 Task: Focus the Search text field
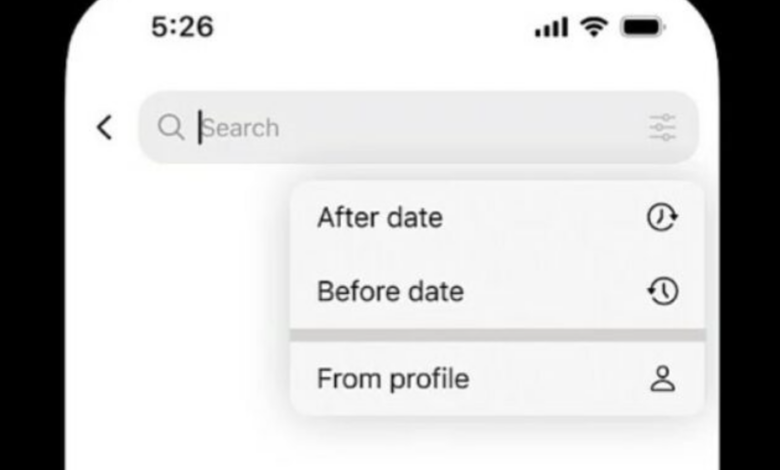tap(418, 127)
